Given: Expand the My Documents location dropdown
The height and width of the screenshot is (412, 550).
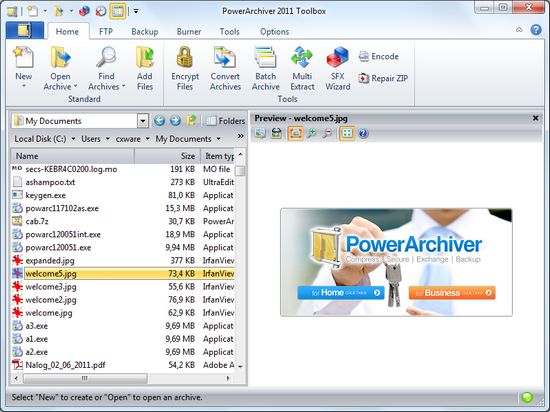Looking at the screenshot, I should (143, 121).
